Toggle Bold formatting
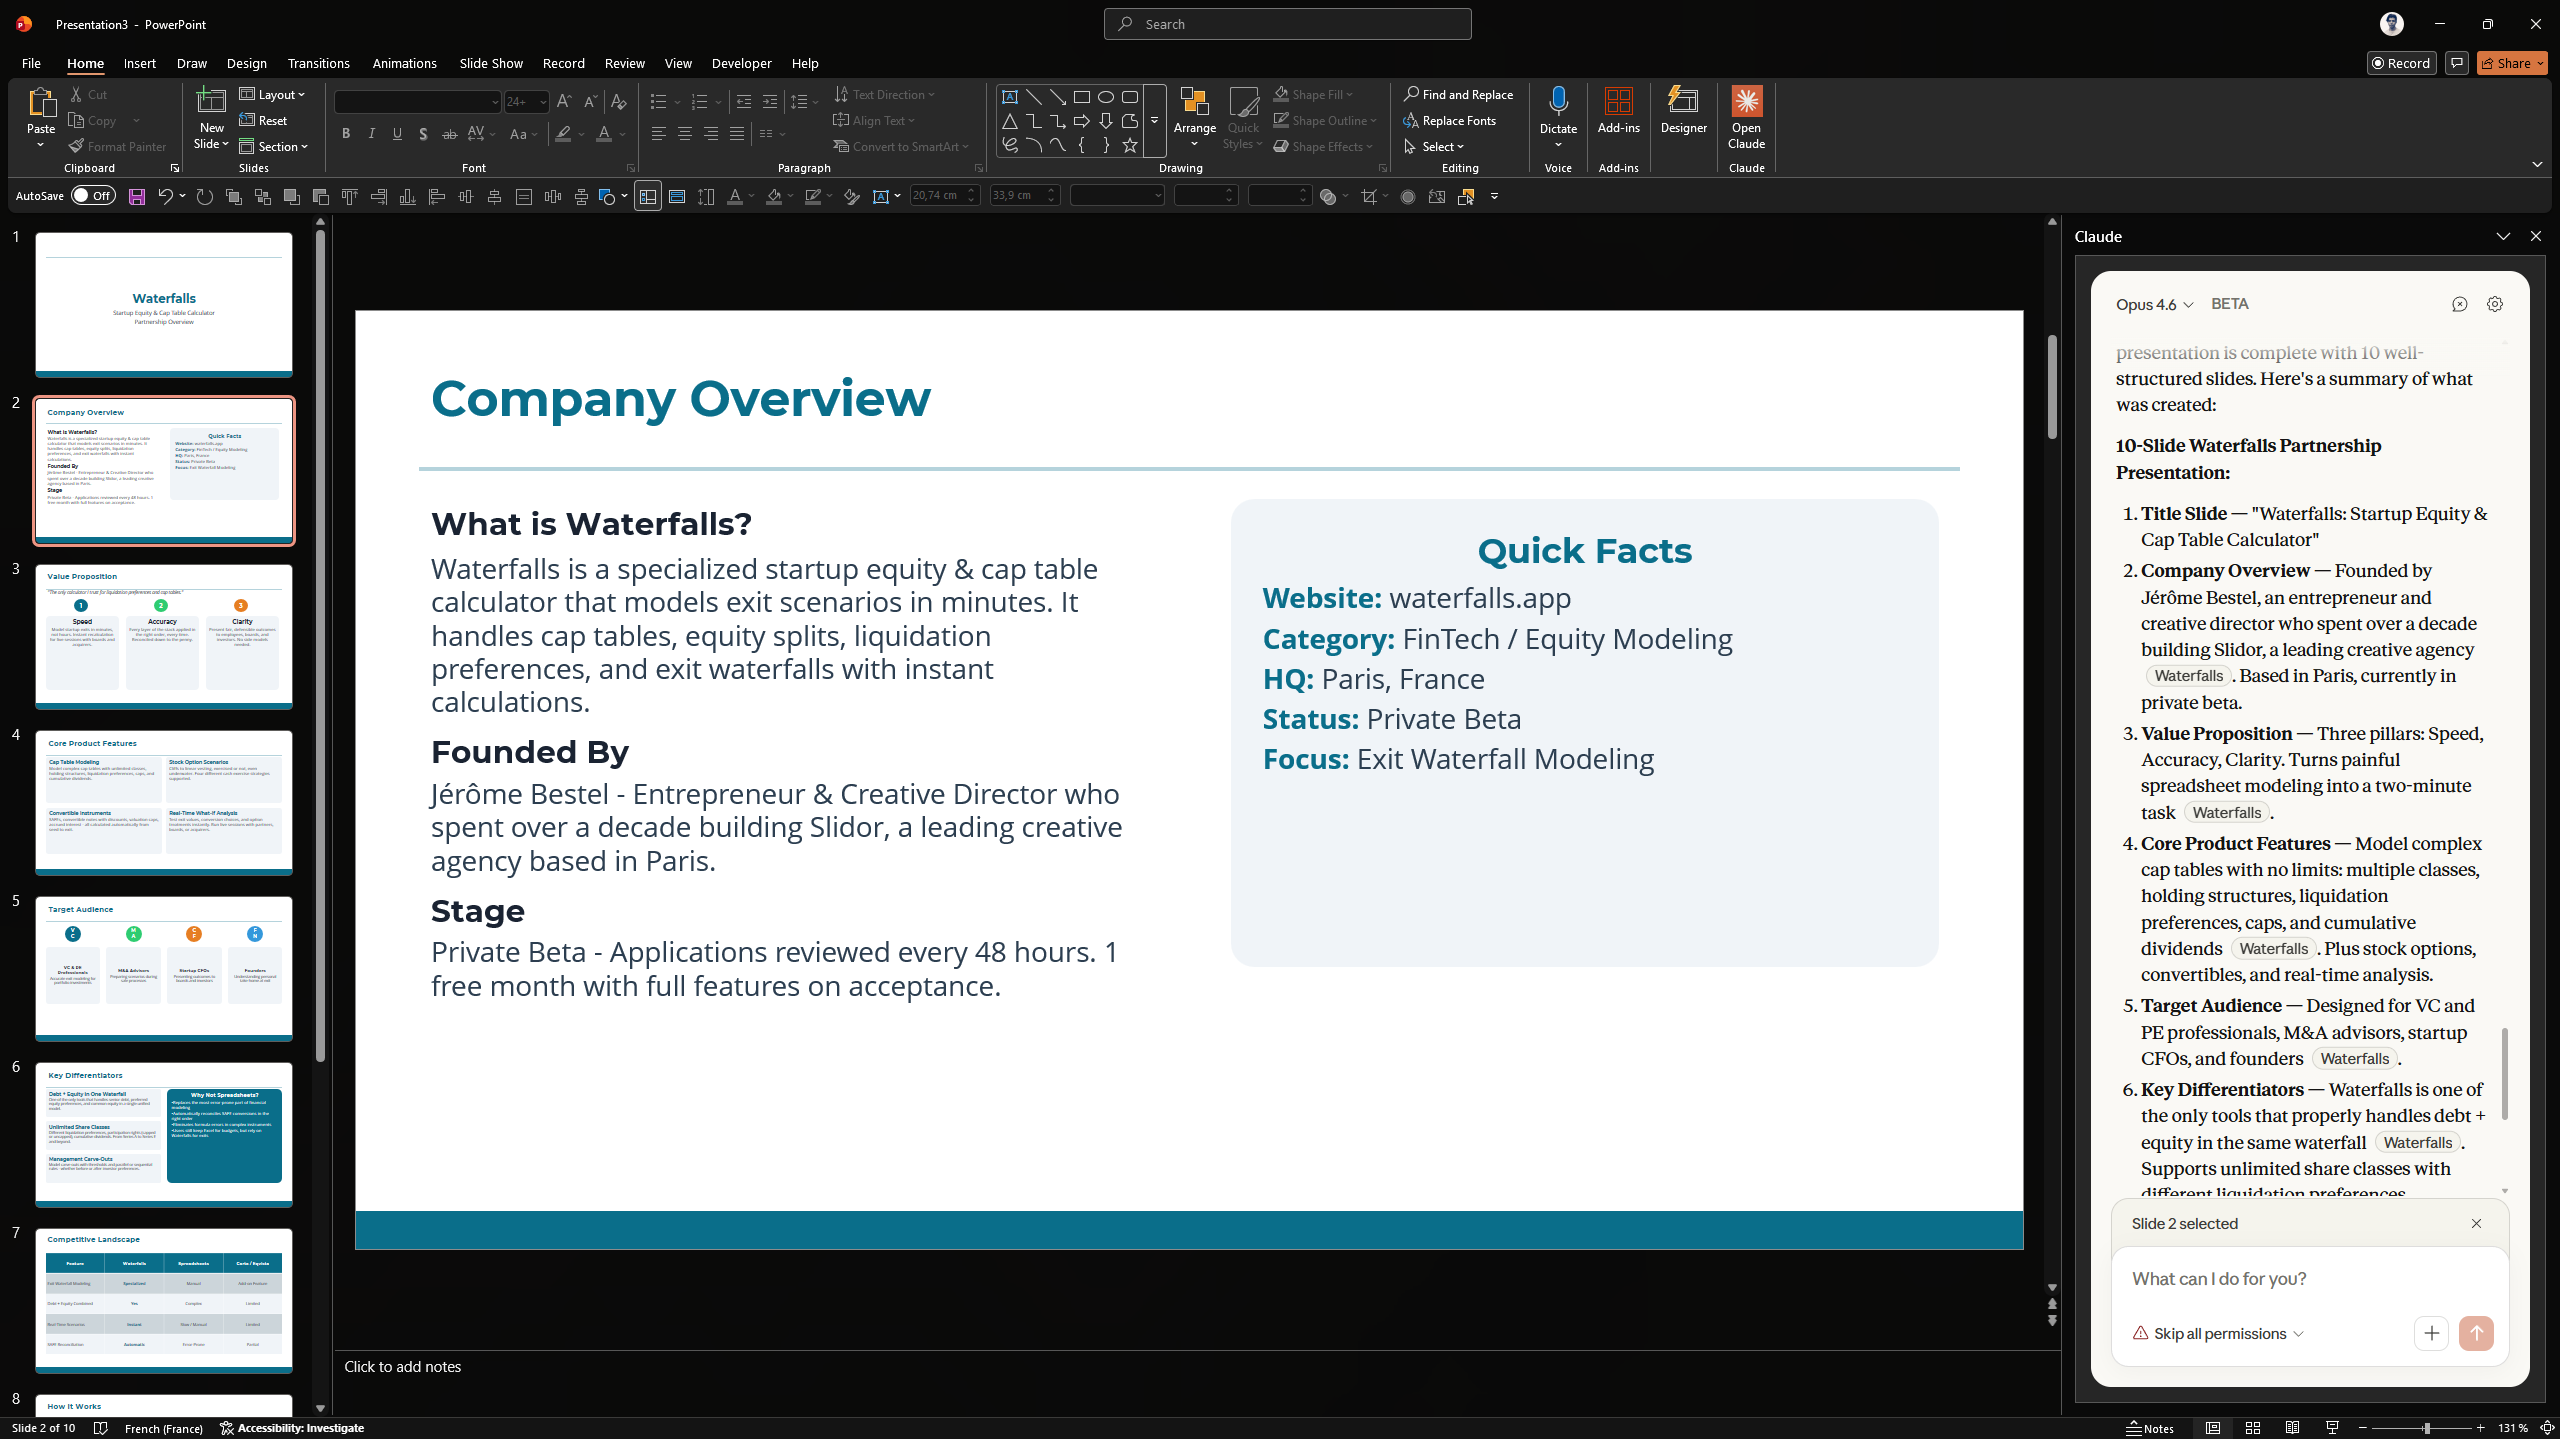 (346, 134)
